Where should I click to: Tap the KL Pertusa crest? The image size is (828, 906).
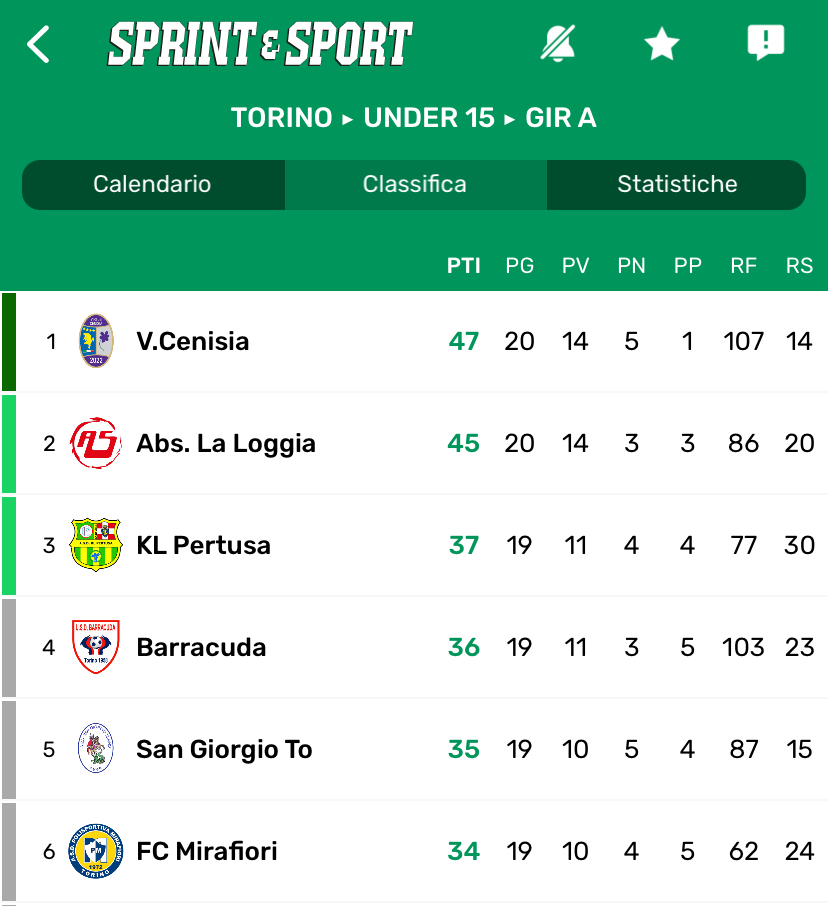(x=96, y=545)
